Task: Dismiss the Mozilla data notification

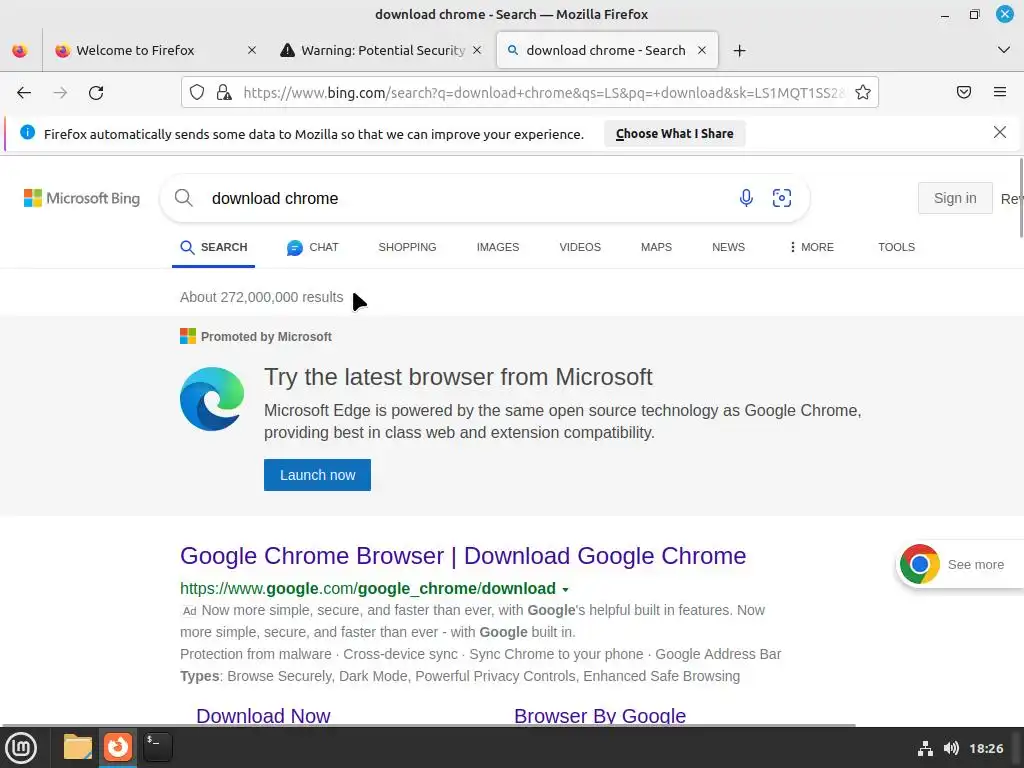Action: click(999, 133)
